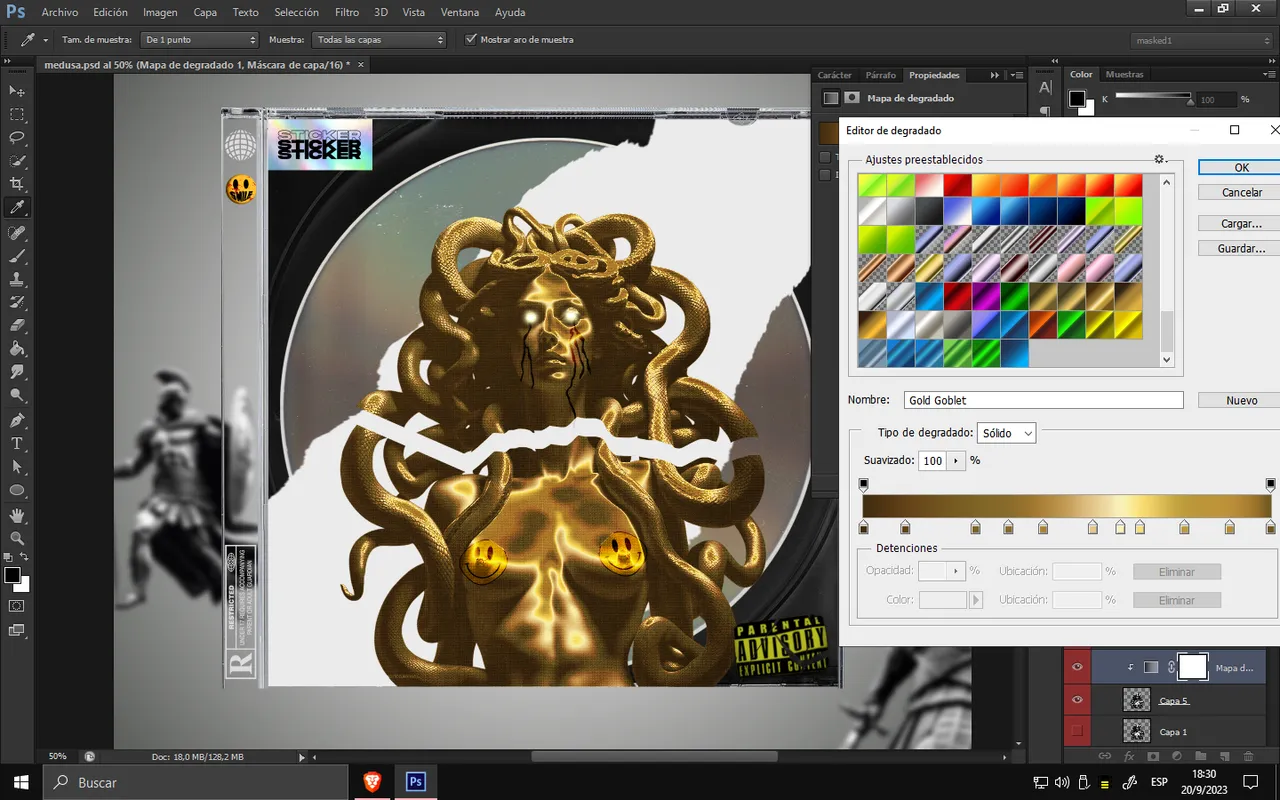Image resolution: width=1280 pixels, height=800 pixels.
Task: Open the Tam. de muestra dropdown
Action: [x=199, y=40]
